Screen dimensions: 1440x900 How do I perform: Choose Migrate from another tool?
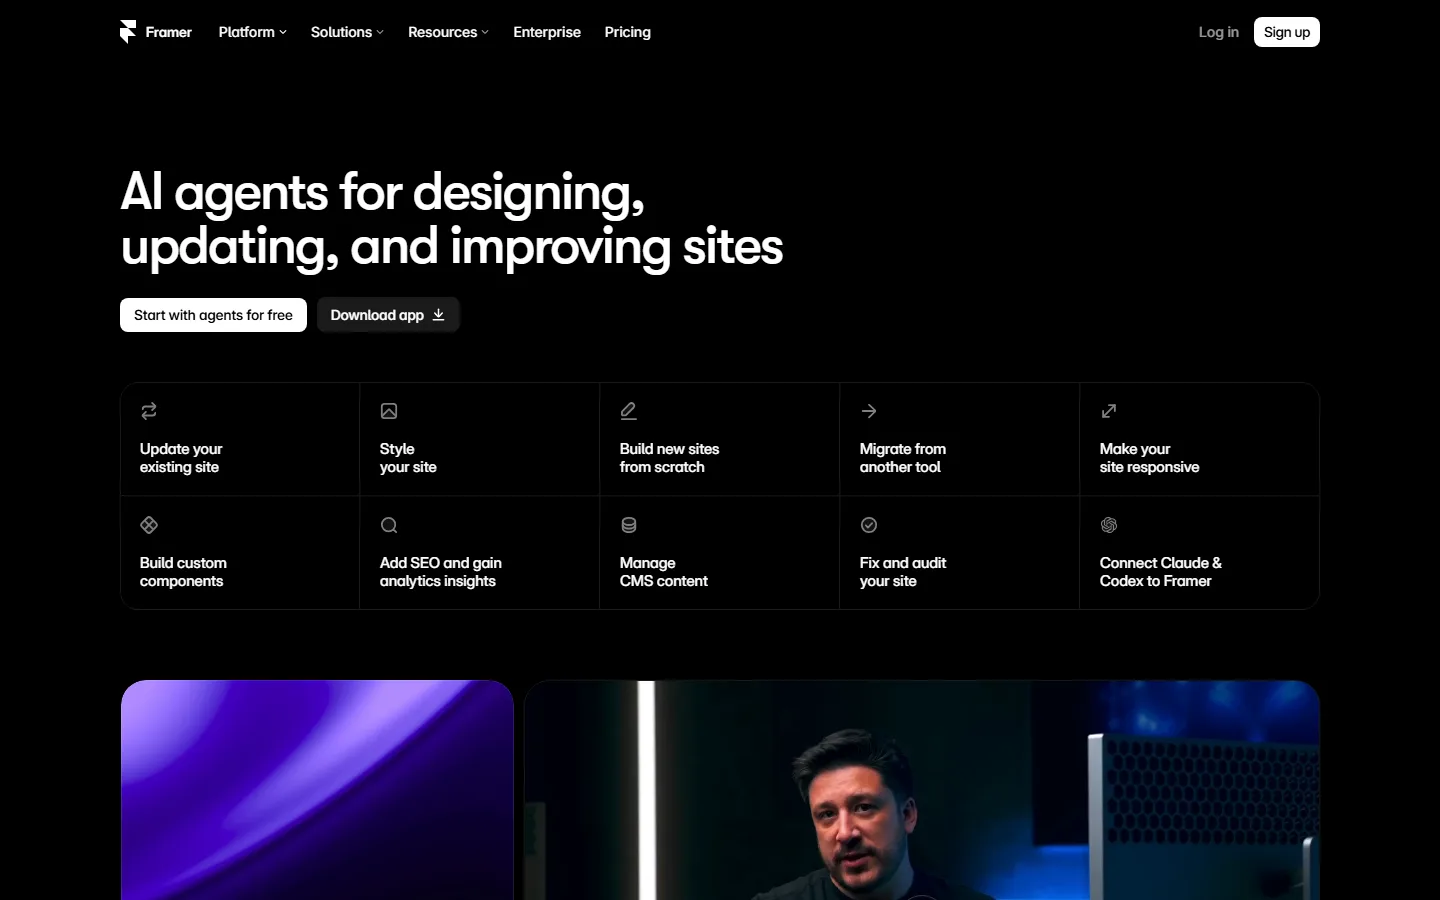pos(960,439)
